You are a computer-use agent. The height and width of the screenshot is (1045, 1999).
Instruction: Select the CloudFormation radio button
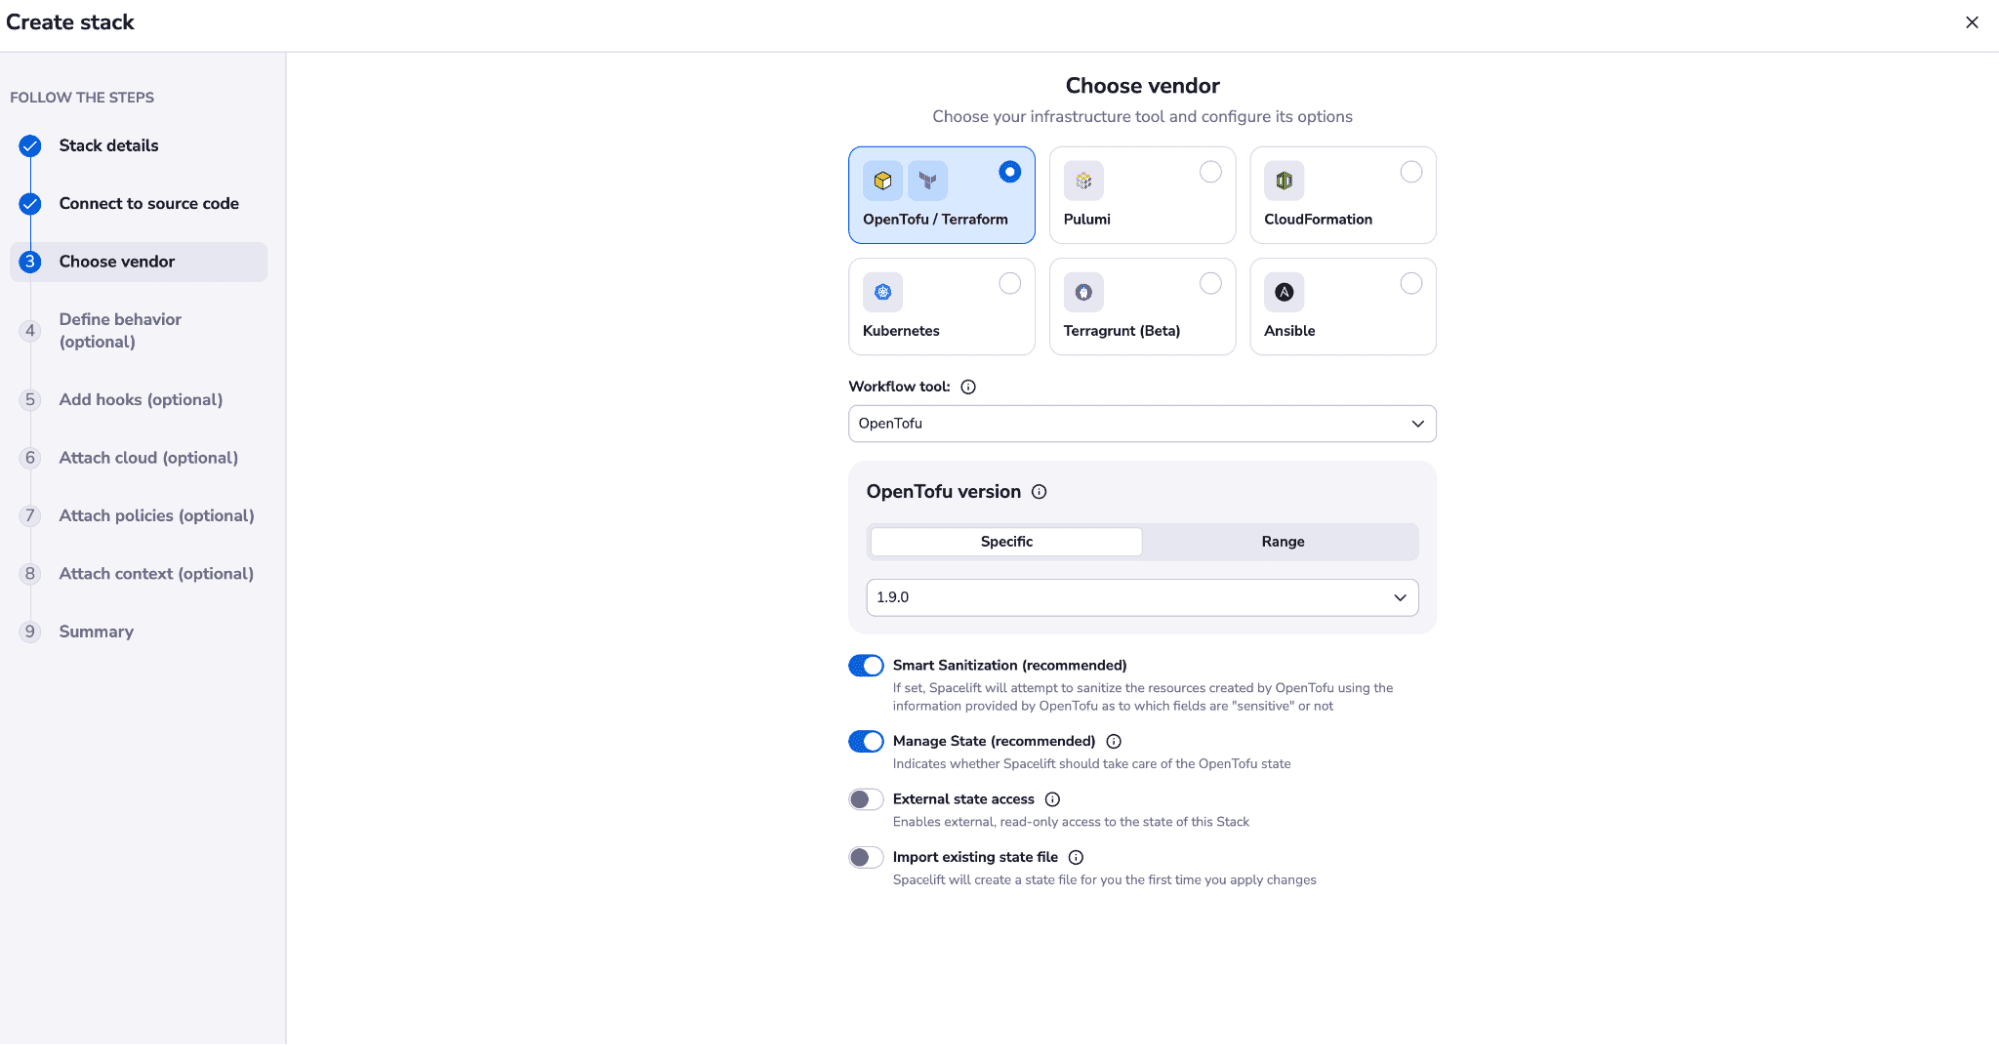pos(1411,172)
